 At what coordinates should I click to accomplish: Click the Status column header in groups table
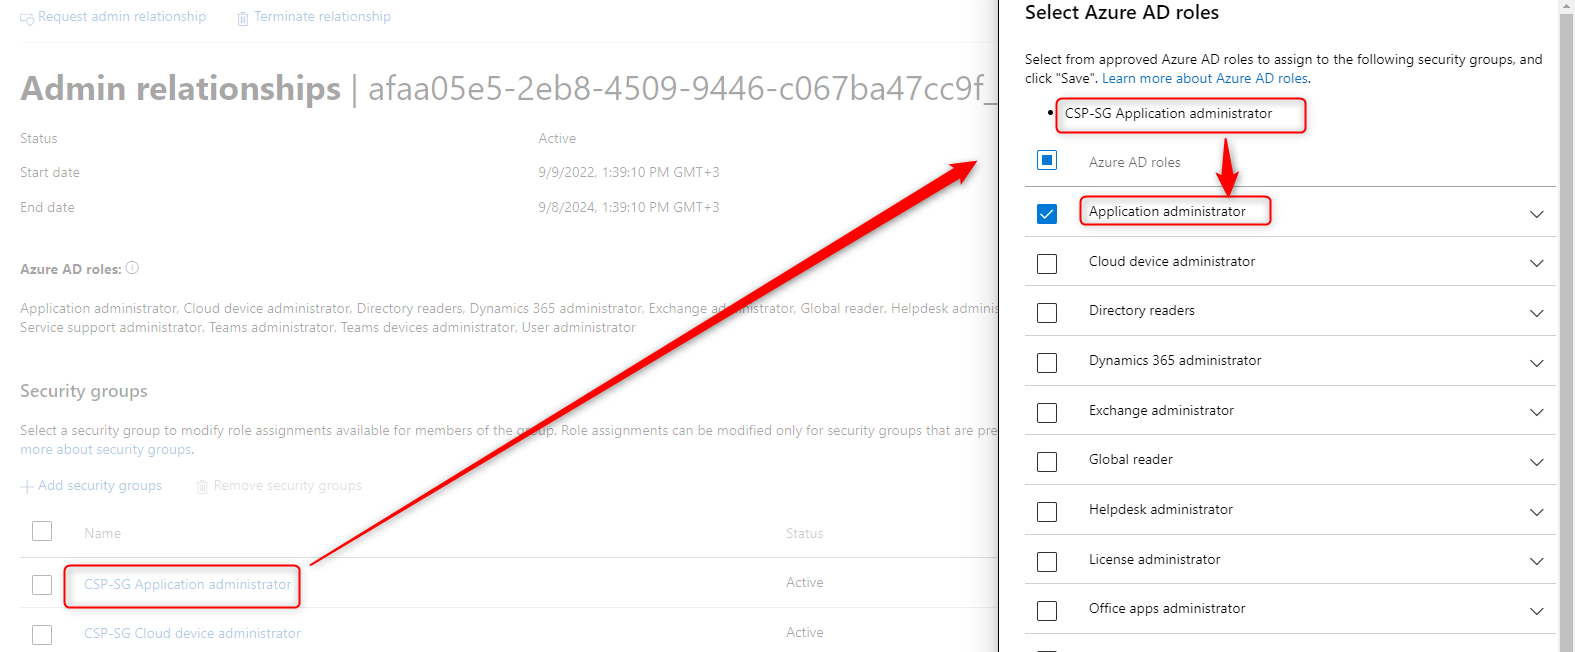pos(804,533)
